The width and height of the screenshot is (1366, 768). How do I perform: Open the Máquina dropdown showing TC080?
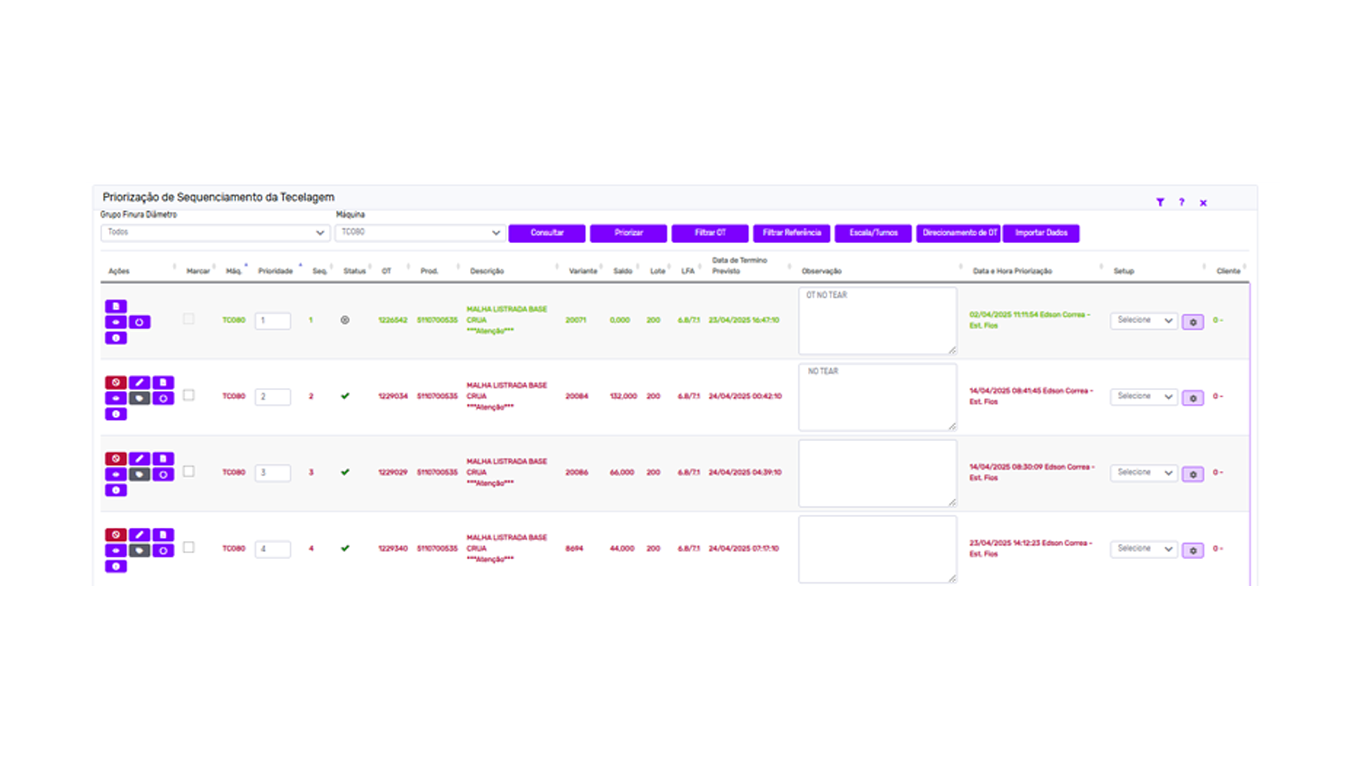419,233
